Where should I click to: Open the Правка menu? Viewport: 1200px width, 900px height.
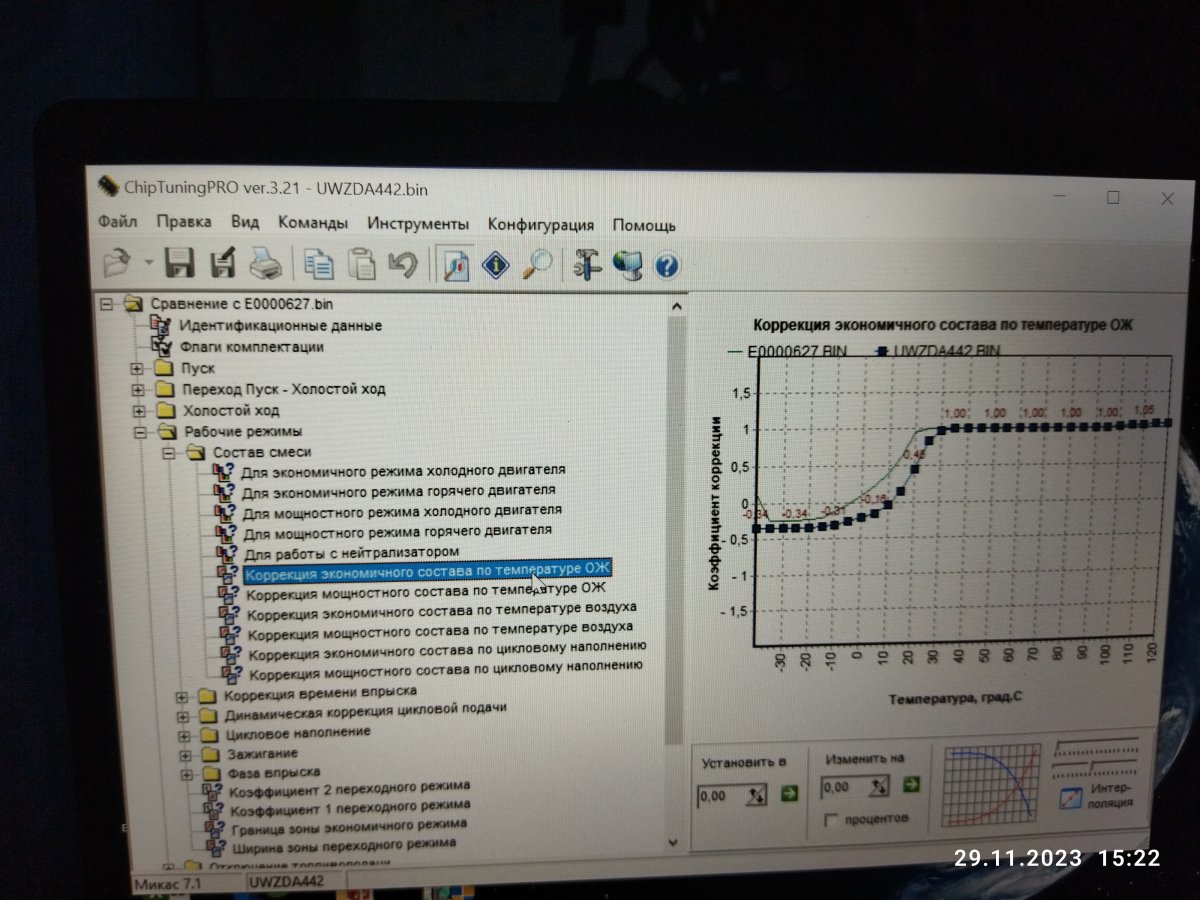point(184,222)
